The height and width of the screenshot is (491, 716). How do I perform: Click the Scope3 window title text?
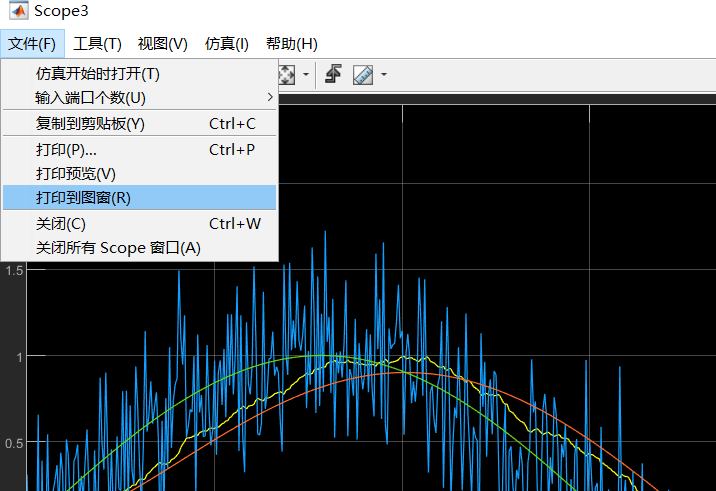pyautogui.click(x=61, y=11)
